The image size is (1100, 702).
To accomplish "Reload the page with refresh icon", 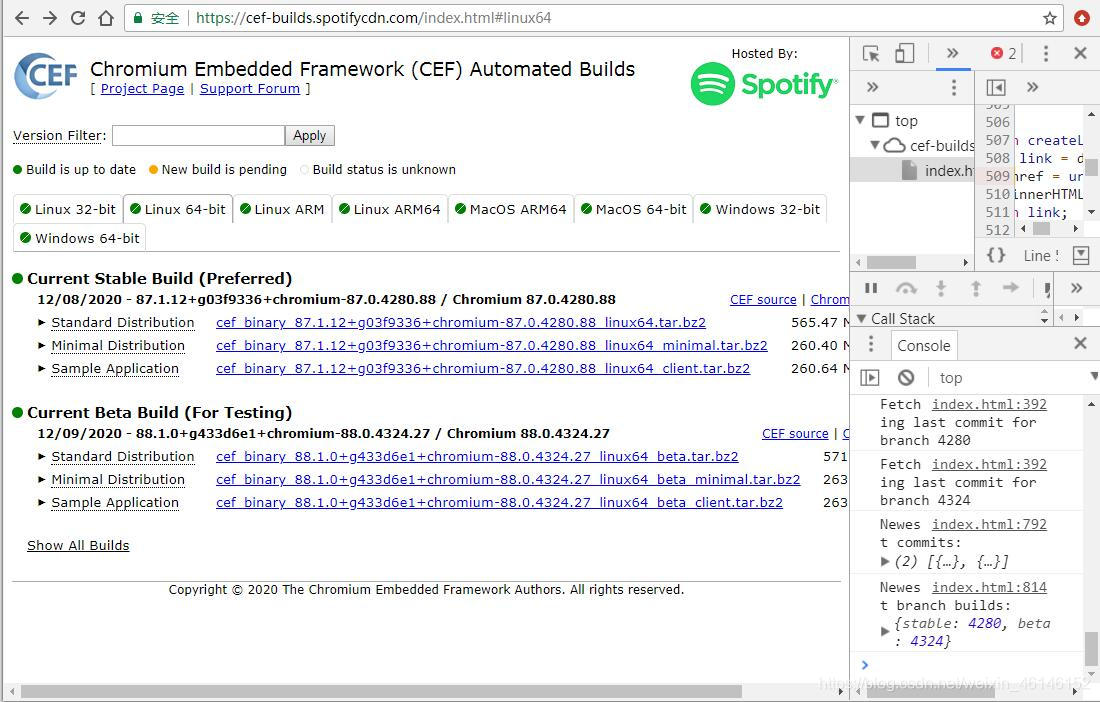I will coord(78,18).
